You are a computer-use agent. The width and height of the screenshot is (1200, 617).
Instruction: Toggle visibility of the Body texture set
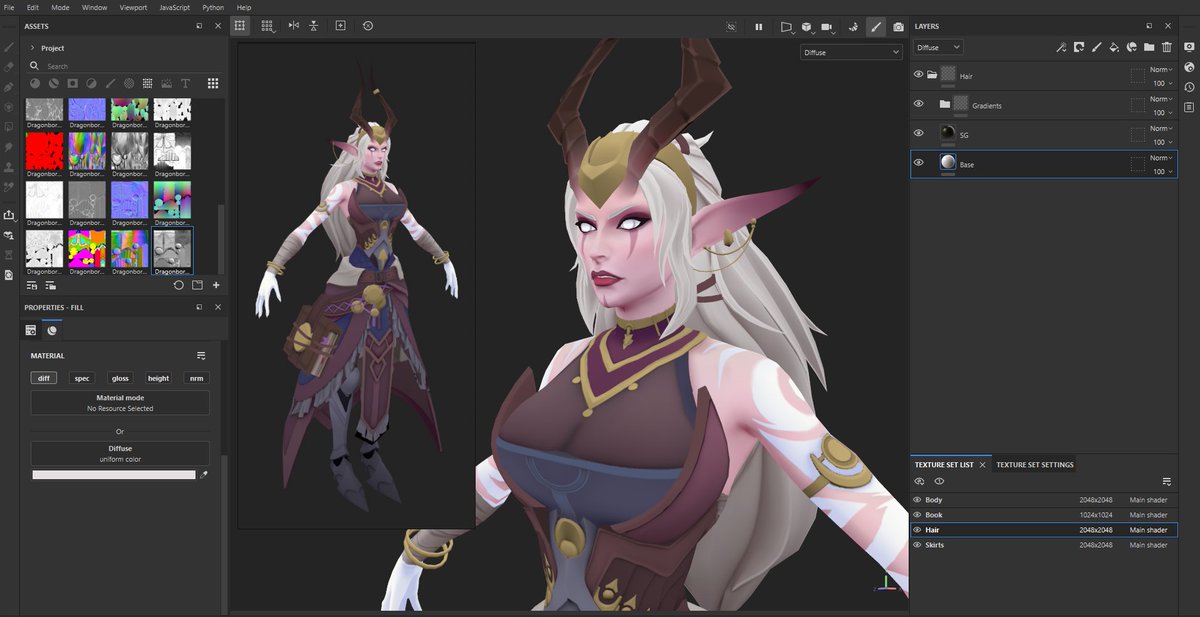pos(917,500)
